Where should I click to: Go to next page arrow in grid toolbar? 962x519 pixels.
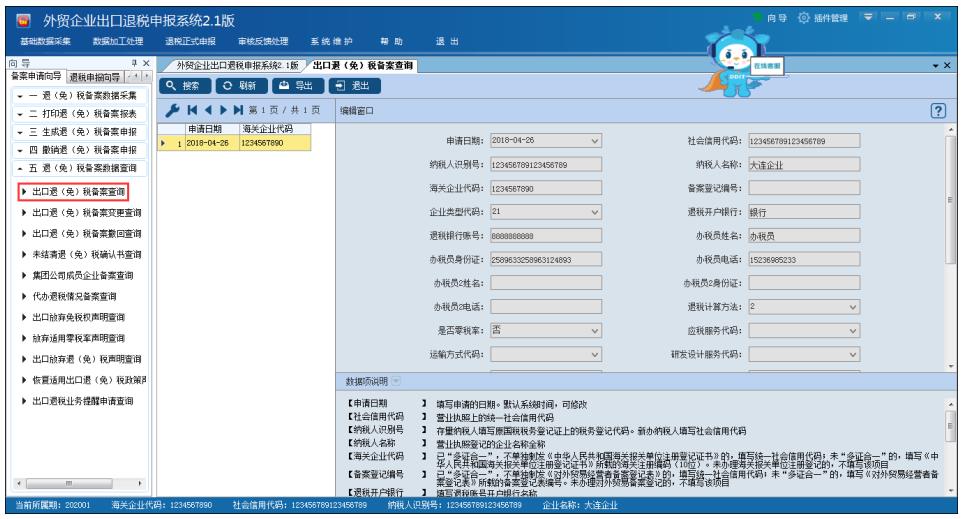click(222, 110)
